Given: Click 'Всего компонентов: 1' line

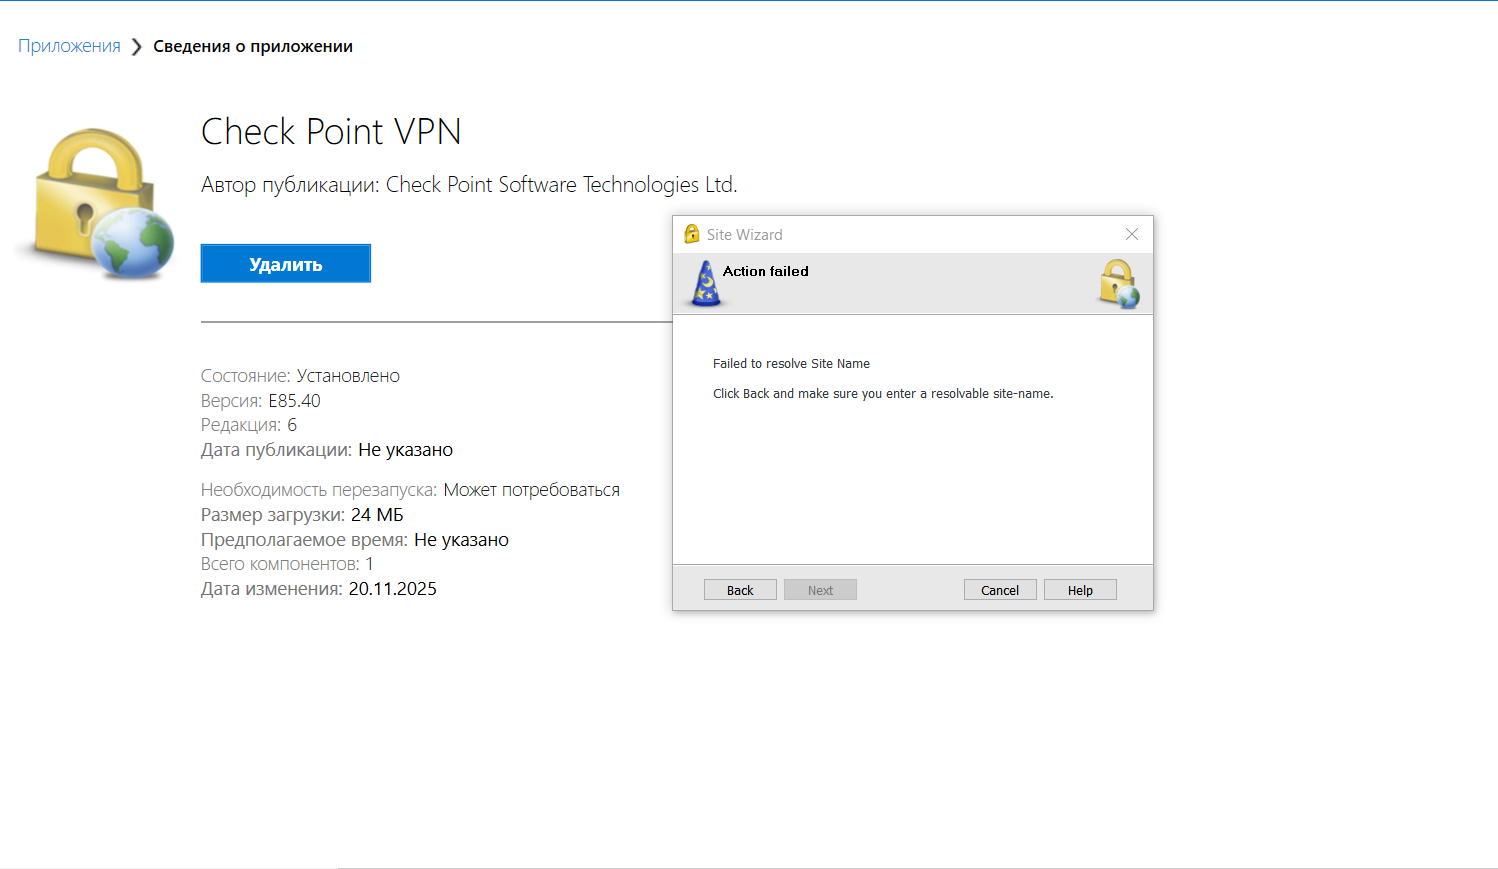Looking at the screenshot, I should pos(287,564).
